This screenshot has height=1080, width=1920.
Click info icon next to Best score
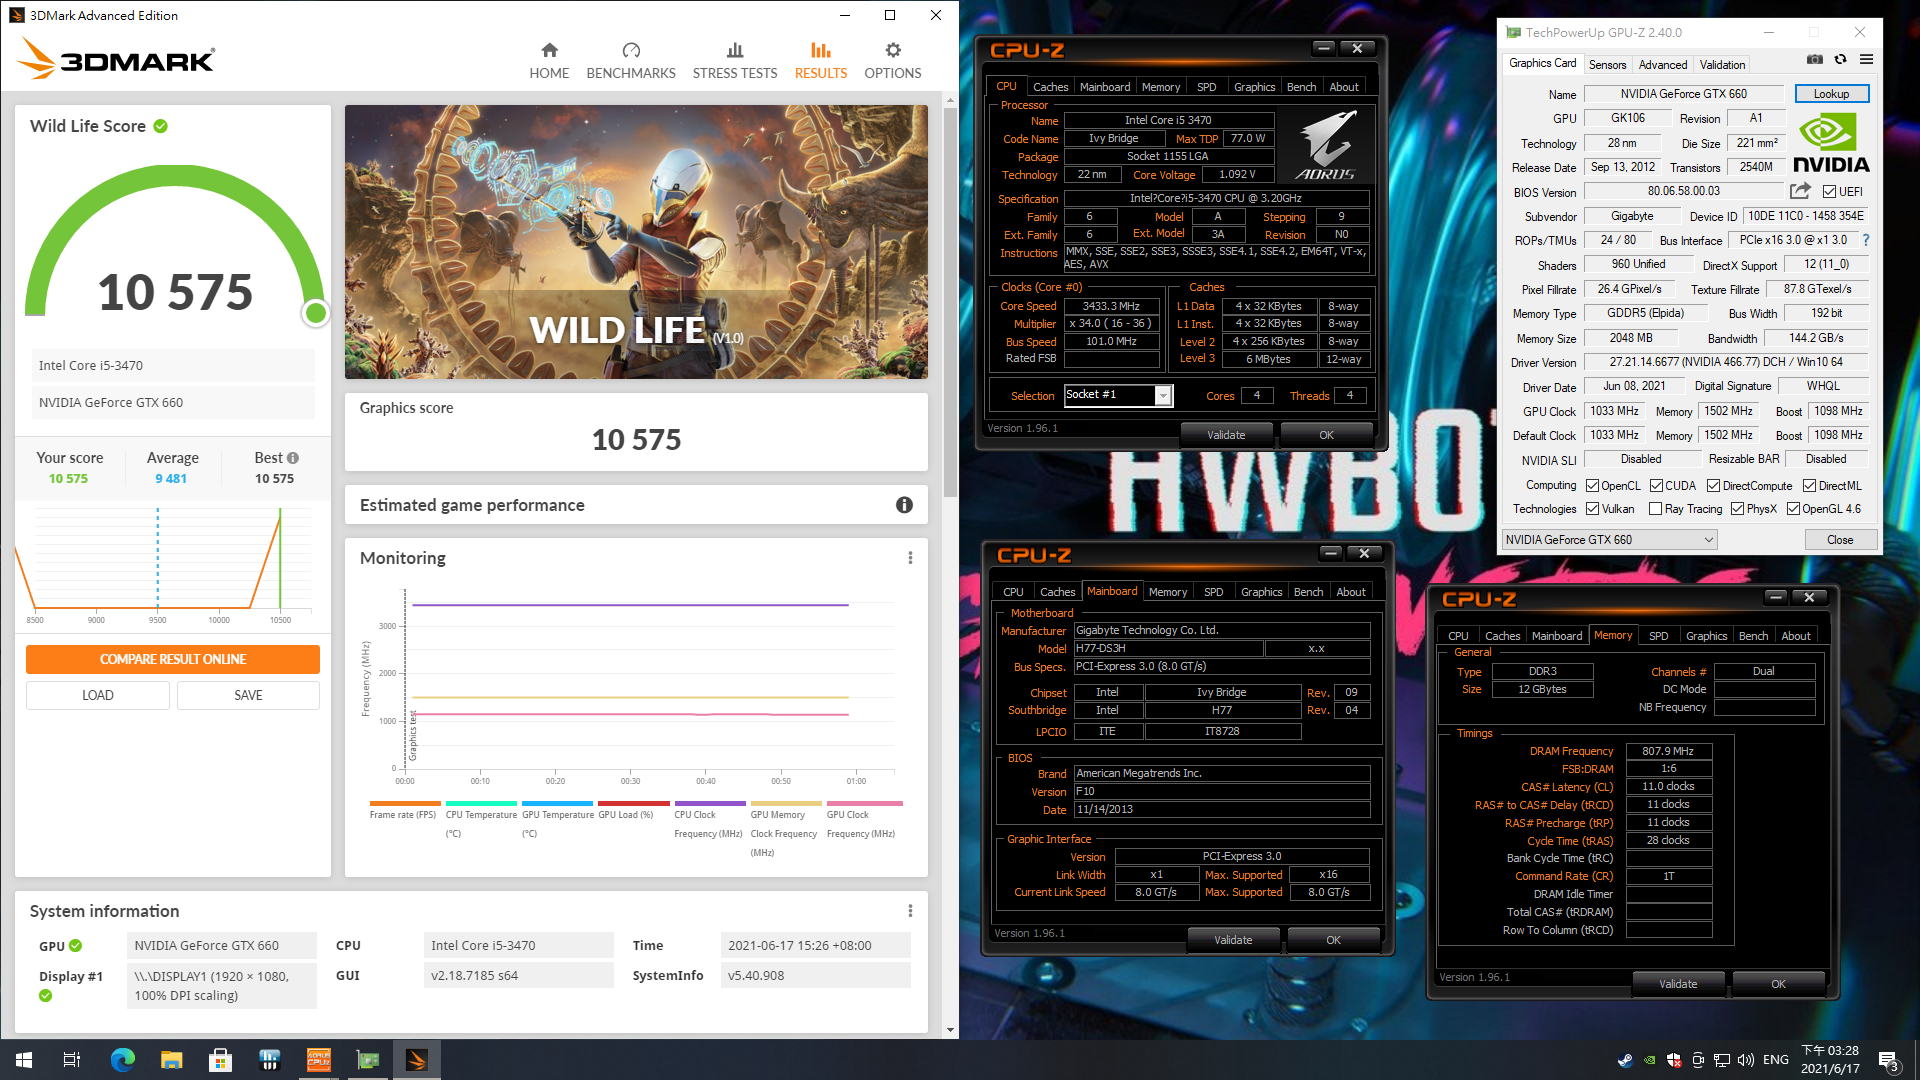pyautogui.click(x=293, y=458)
